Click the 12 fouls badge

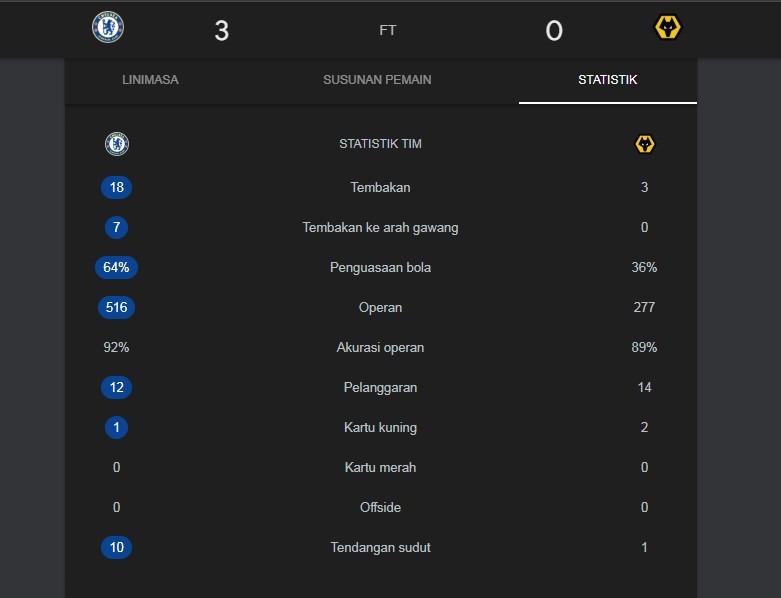click(117, 387)
